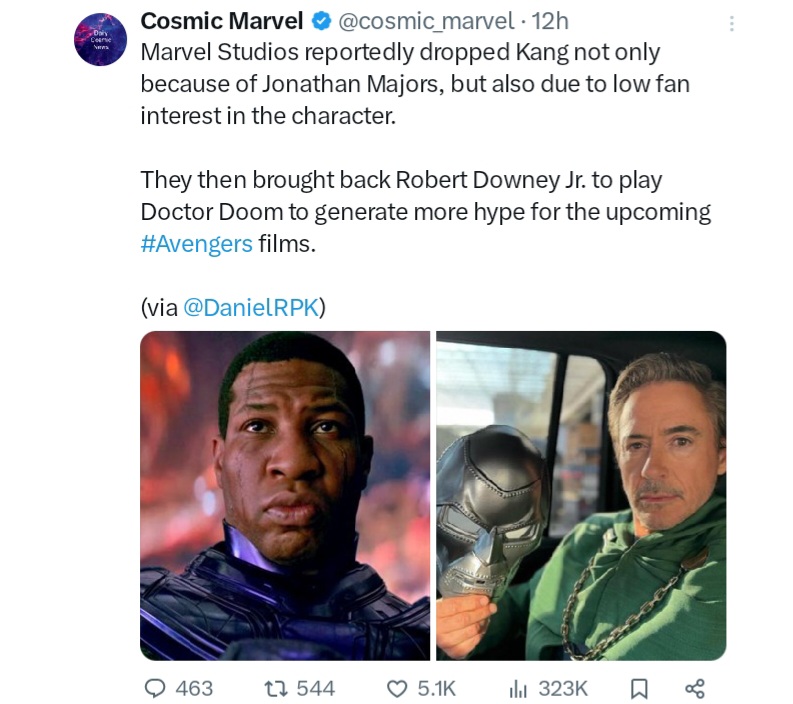Open the #Avengers hashtag link
Viewport: 793px width, 704px height.
pos(196,243)
